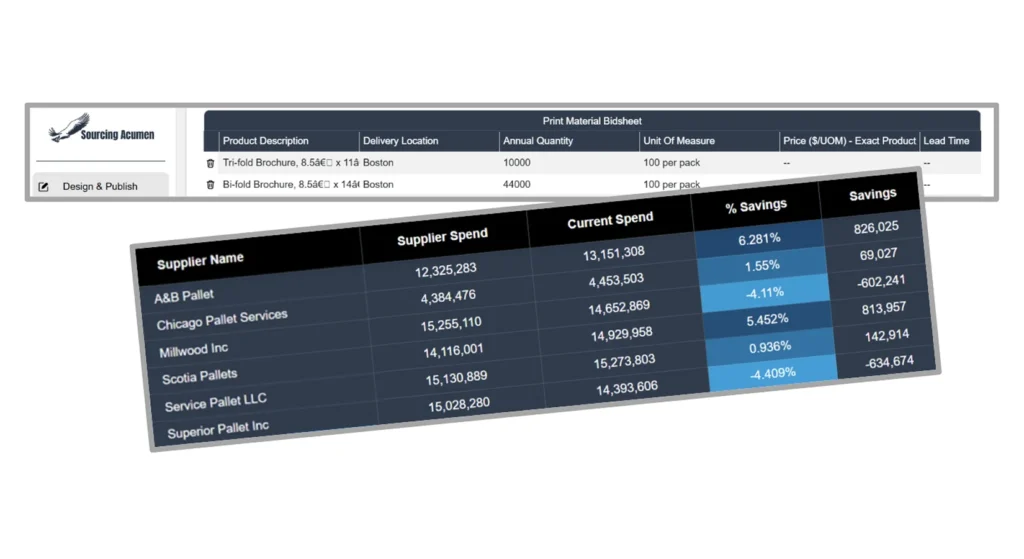Select the Price ($/UOM) - Exact Product header
The width and height of the screenshot is (1024, 559).
pyautogui.click(x=850, y=141)
